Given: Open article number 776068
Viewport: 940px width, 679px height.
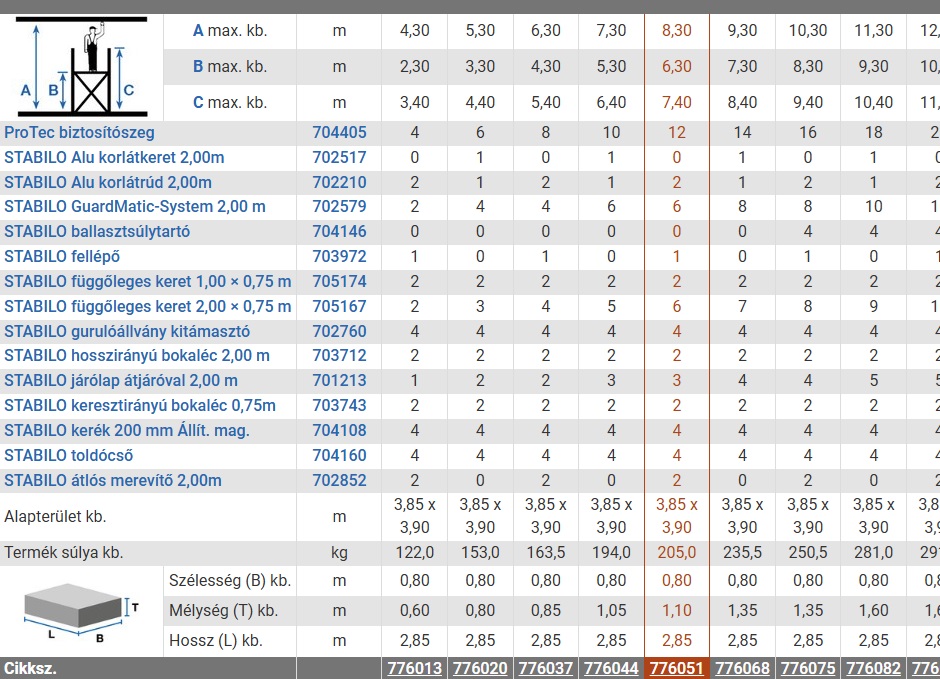Looking at the screenshot, I should click(742, 668).
